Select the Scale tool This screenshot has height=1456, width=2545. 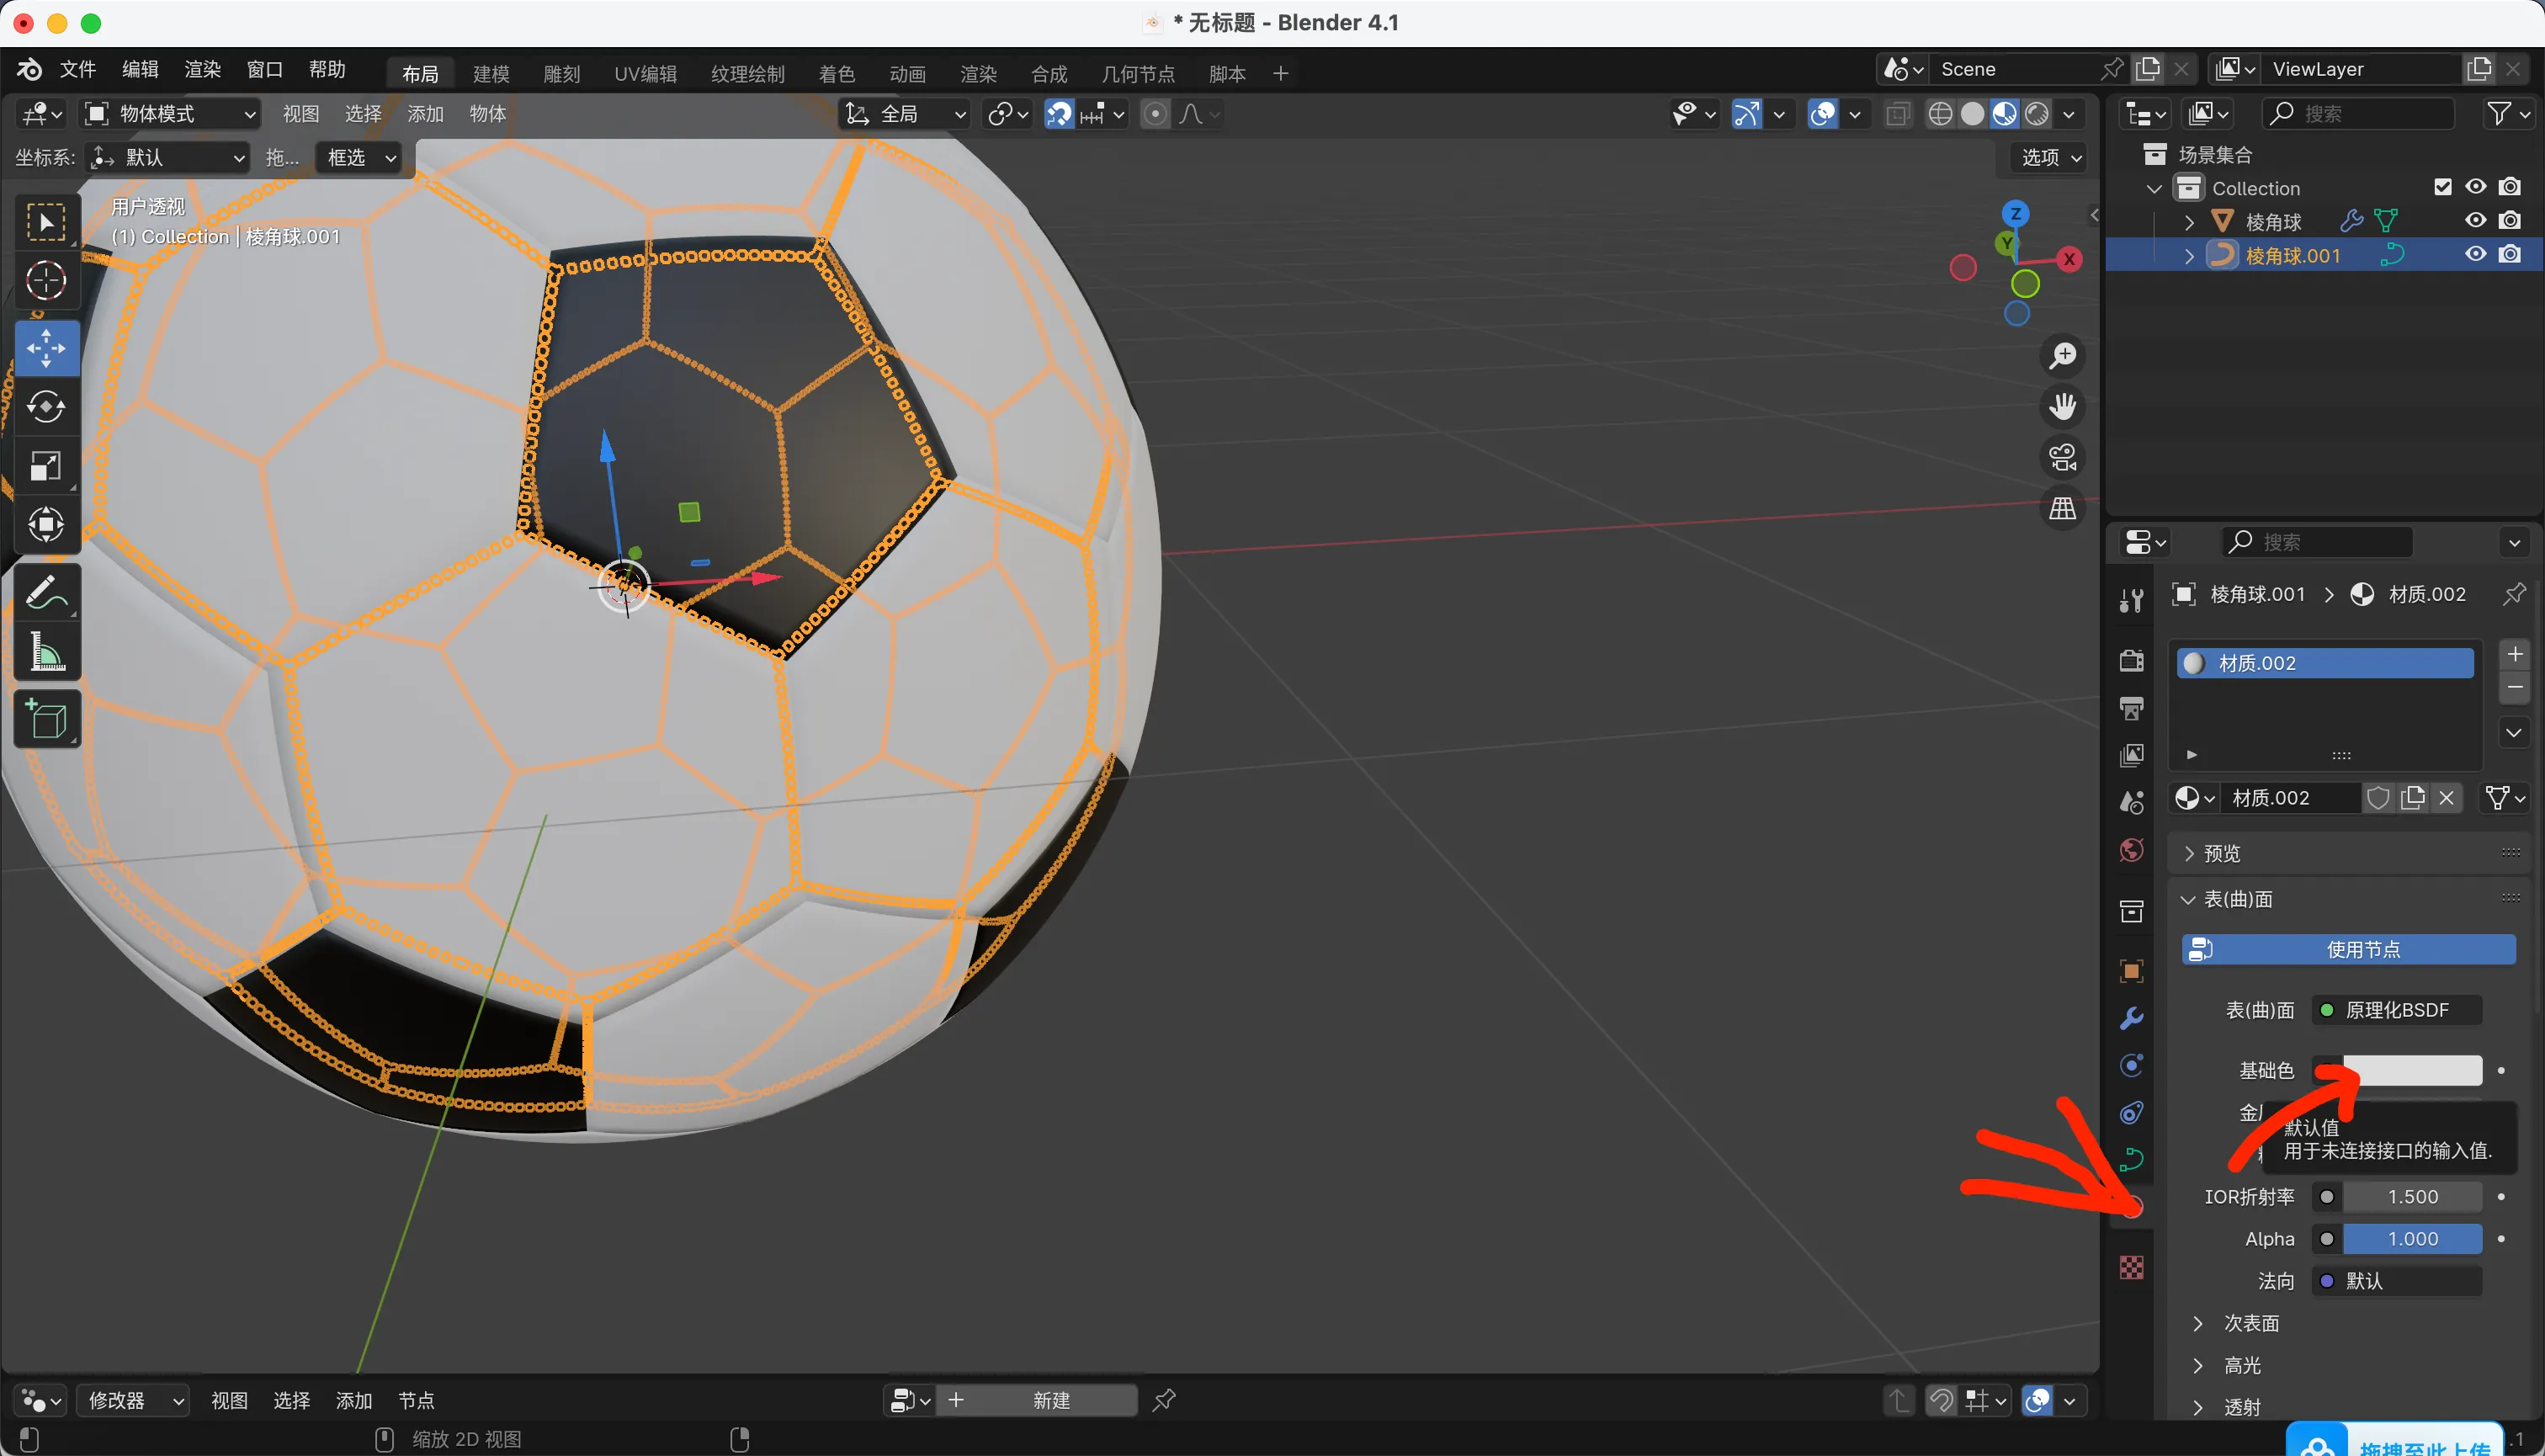pyautogui.click(x=46, y=466)
